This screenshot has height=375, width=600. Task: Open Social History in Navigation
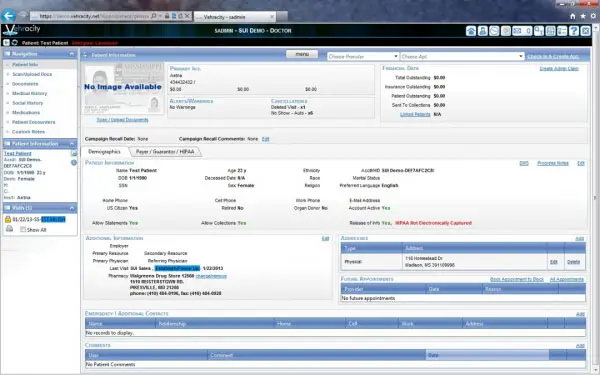click(28, 103)
